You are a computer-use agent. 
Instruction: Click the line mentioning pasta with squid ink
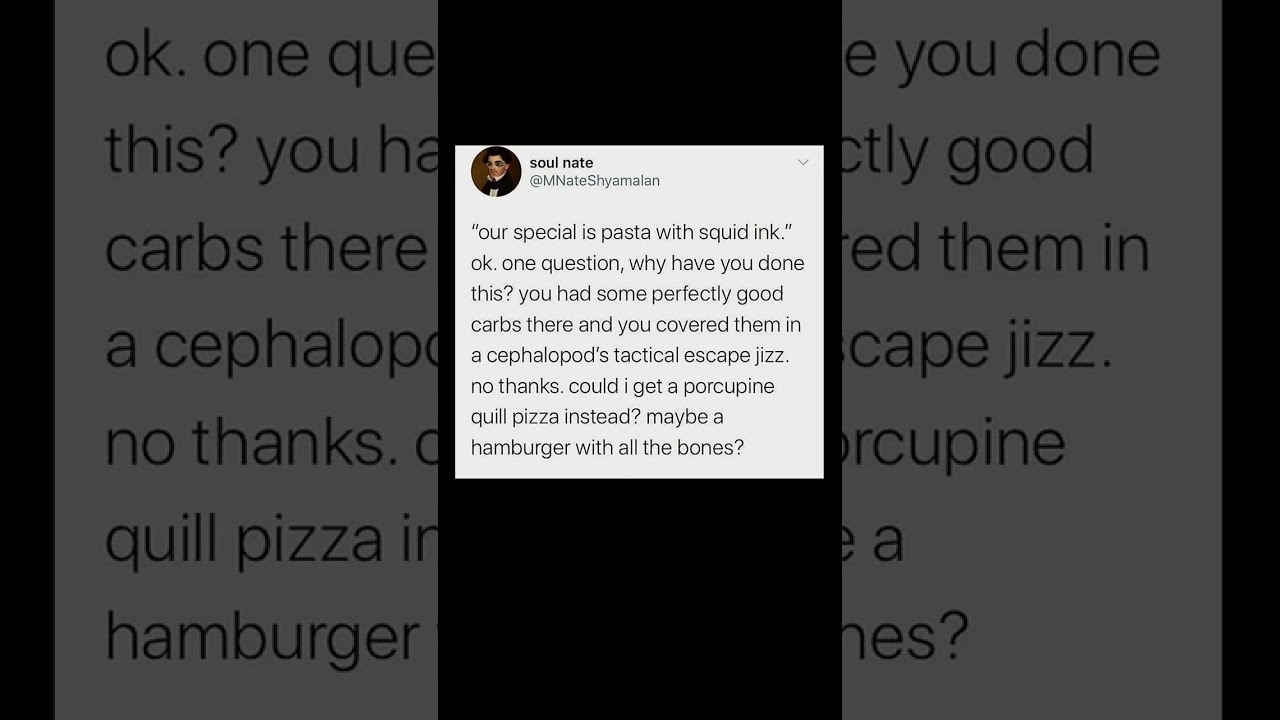point(632,232)
